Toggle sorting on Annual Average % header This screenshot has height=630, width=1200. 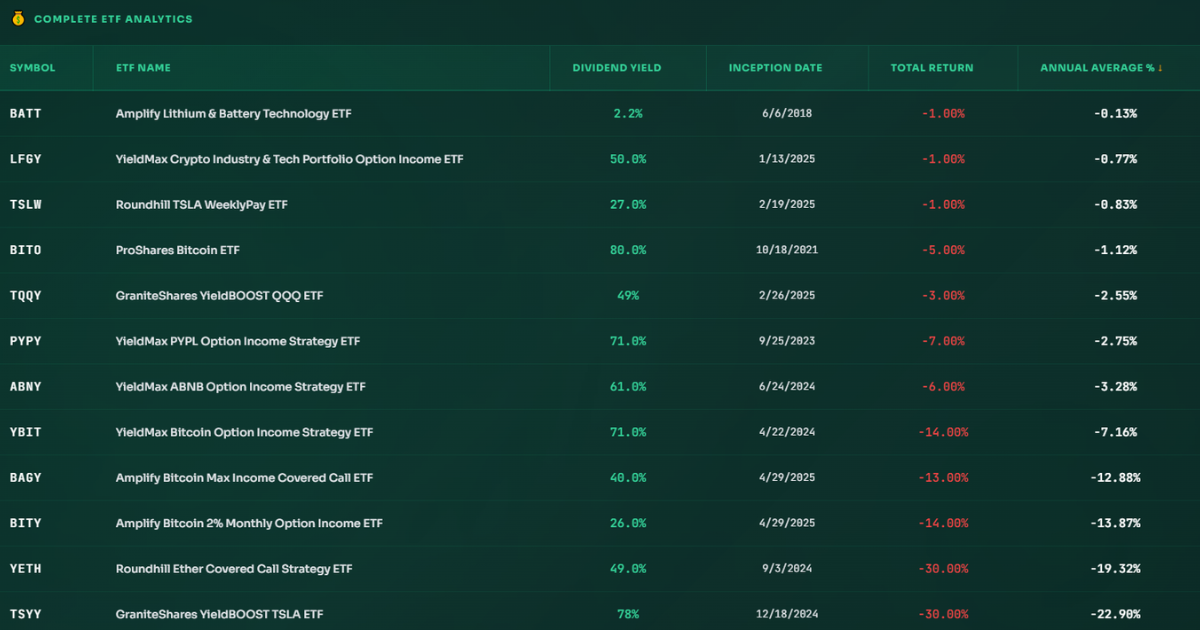tap(1102, 68)
